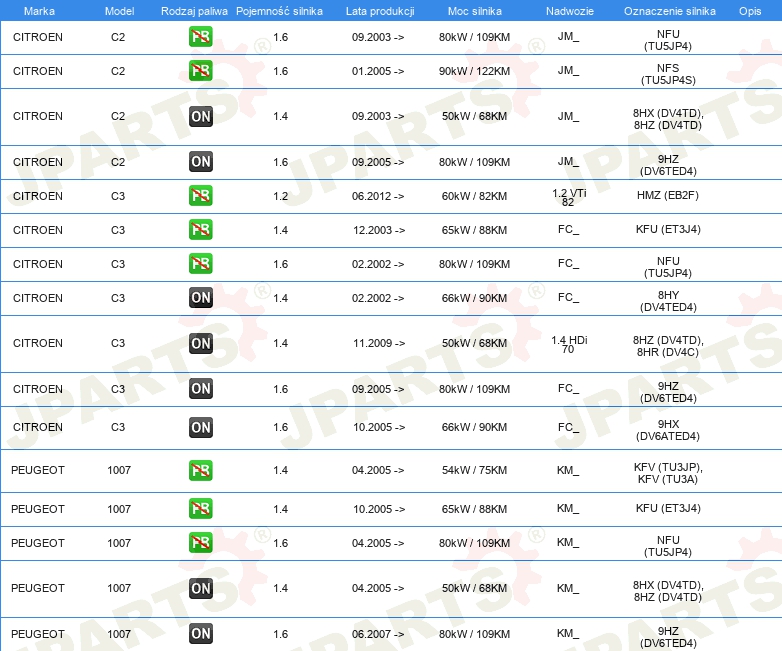Image resolution: width=782 pixels, height=651 pixels.
Task: Click first PEUGEOT brand cell
Action: pyautogui.click(x=38, y=470)
